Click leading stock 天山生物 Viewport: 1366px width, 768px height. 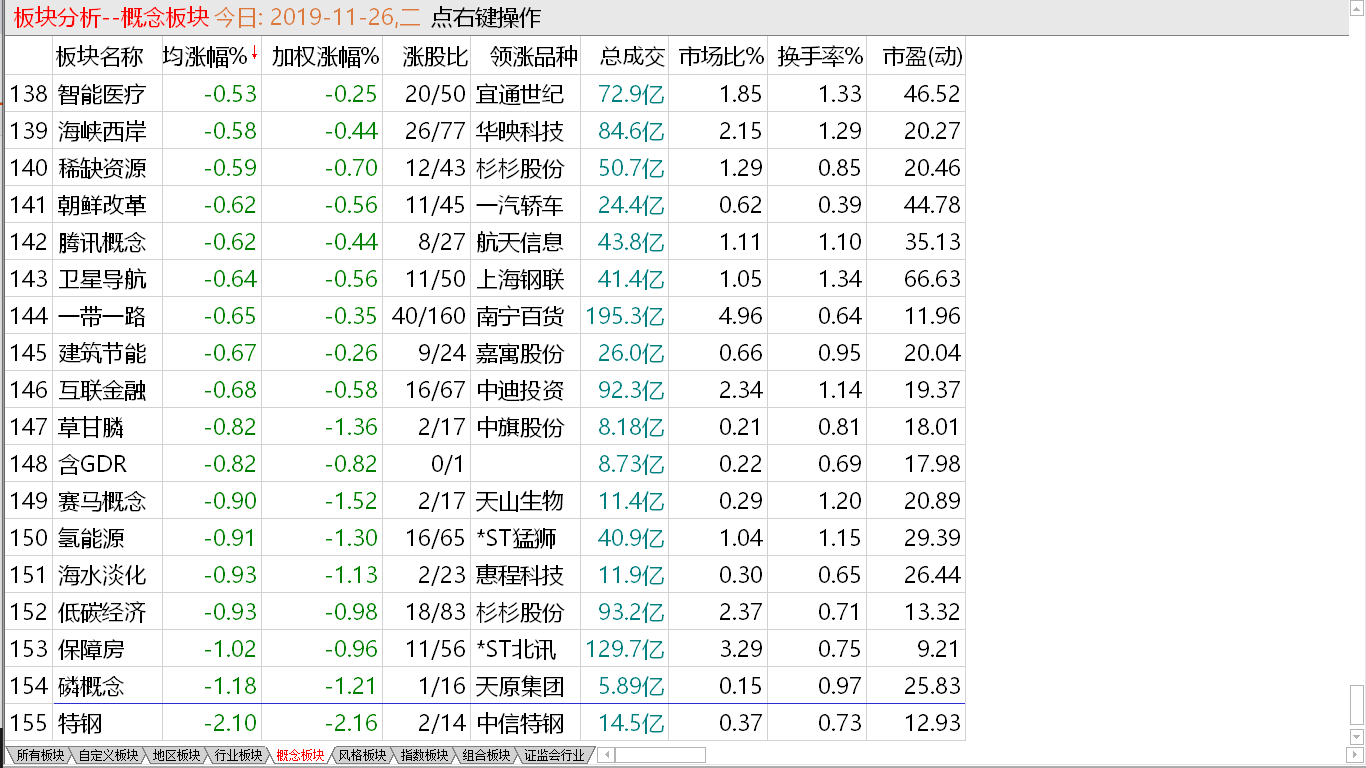coord(520,501)
